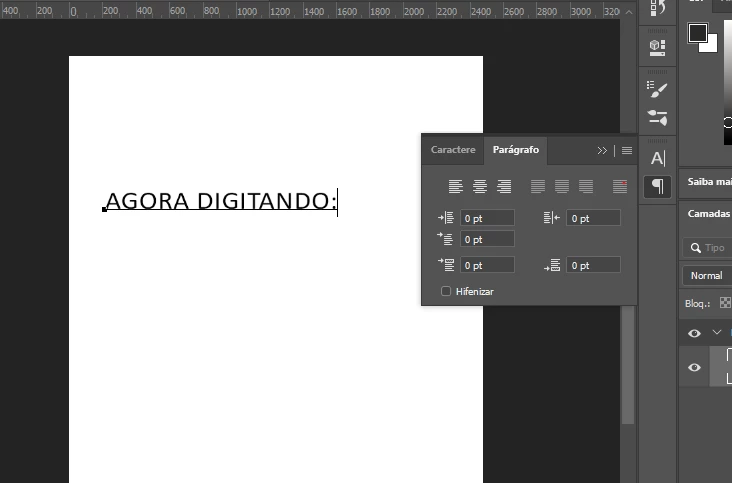Open the Brush Settings panel icon

point(657,89)
